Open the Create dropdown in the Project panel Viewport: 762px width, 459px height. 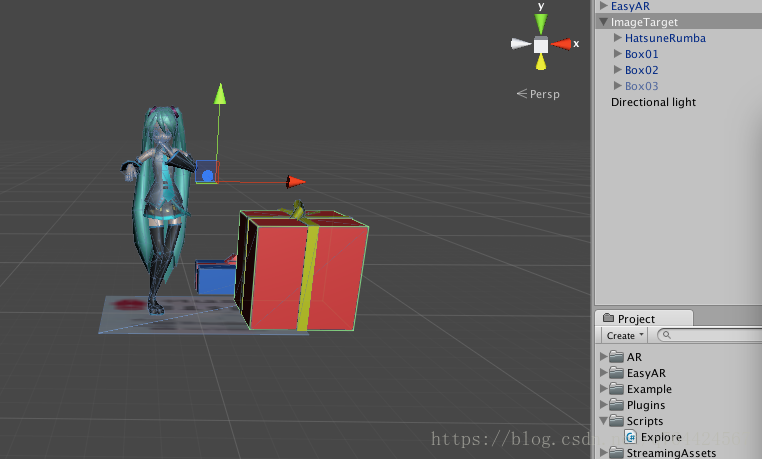pyautogui.click(x=624, y=336)
